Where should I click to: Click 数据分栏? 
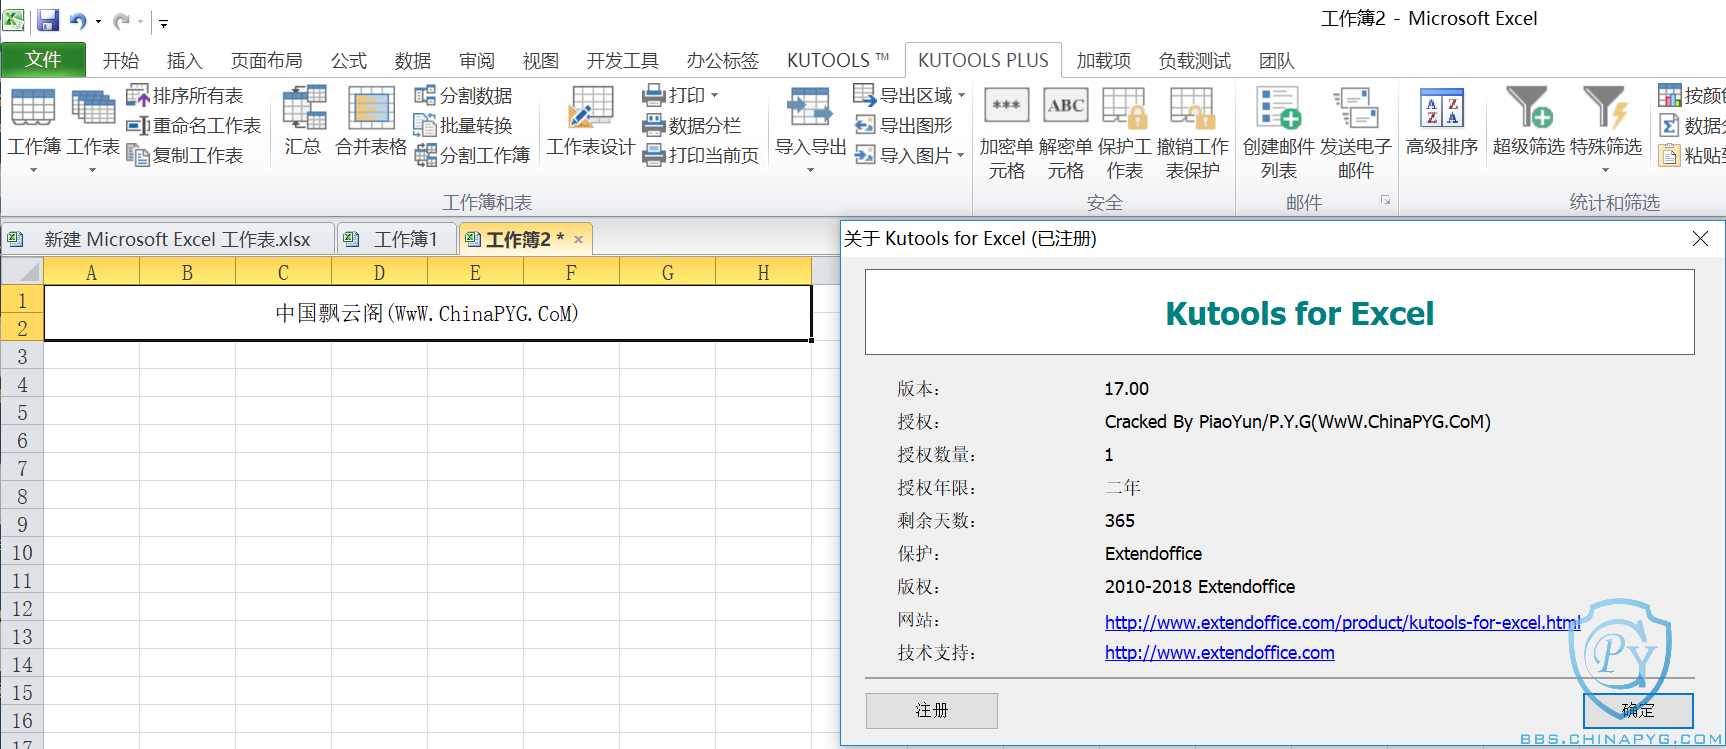click(x=691, y=126)
